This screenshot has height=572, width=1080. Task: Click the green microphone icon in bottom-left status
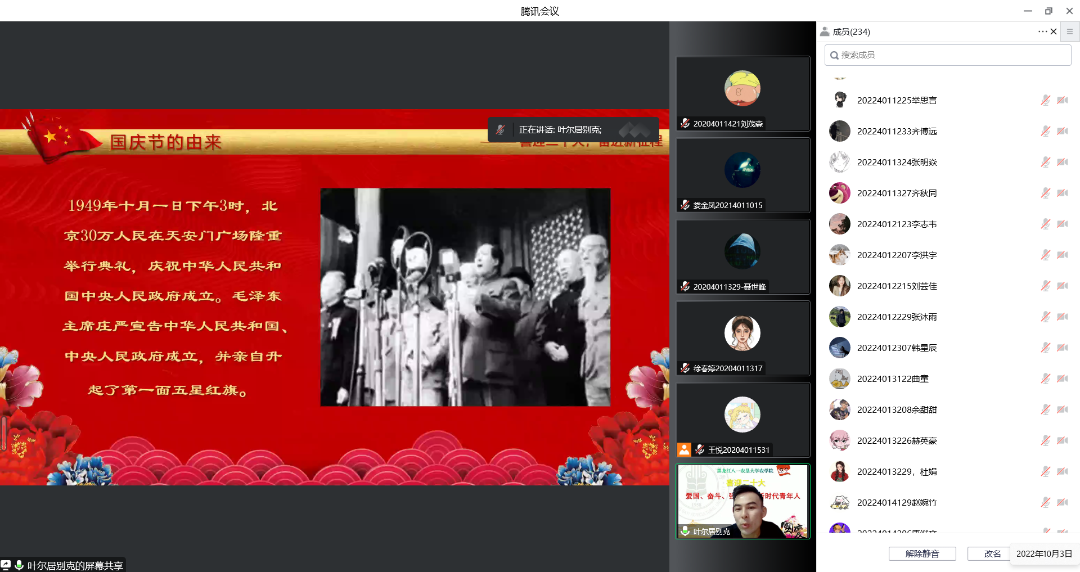(19, 565)
